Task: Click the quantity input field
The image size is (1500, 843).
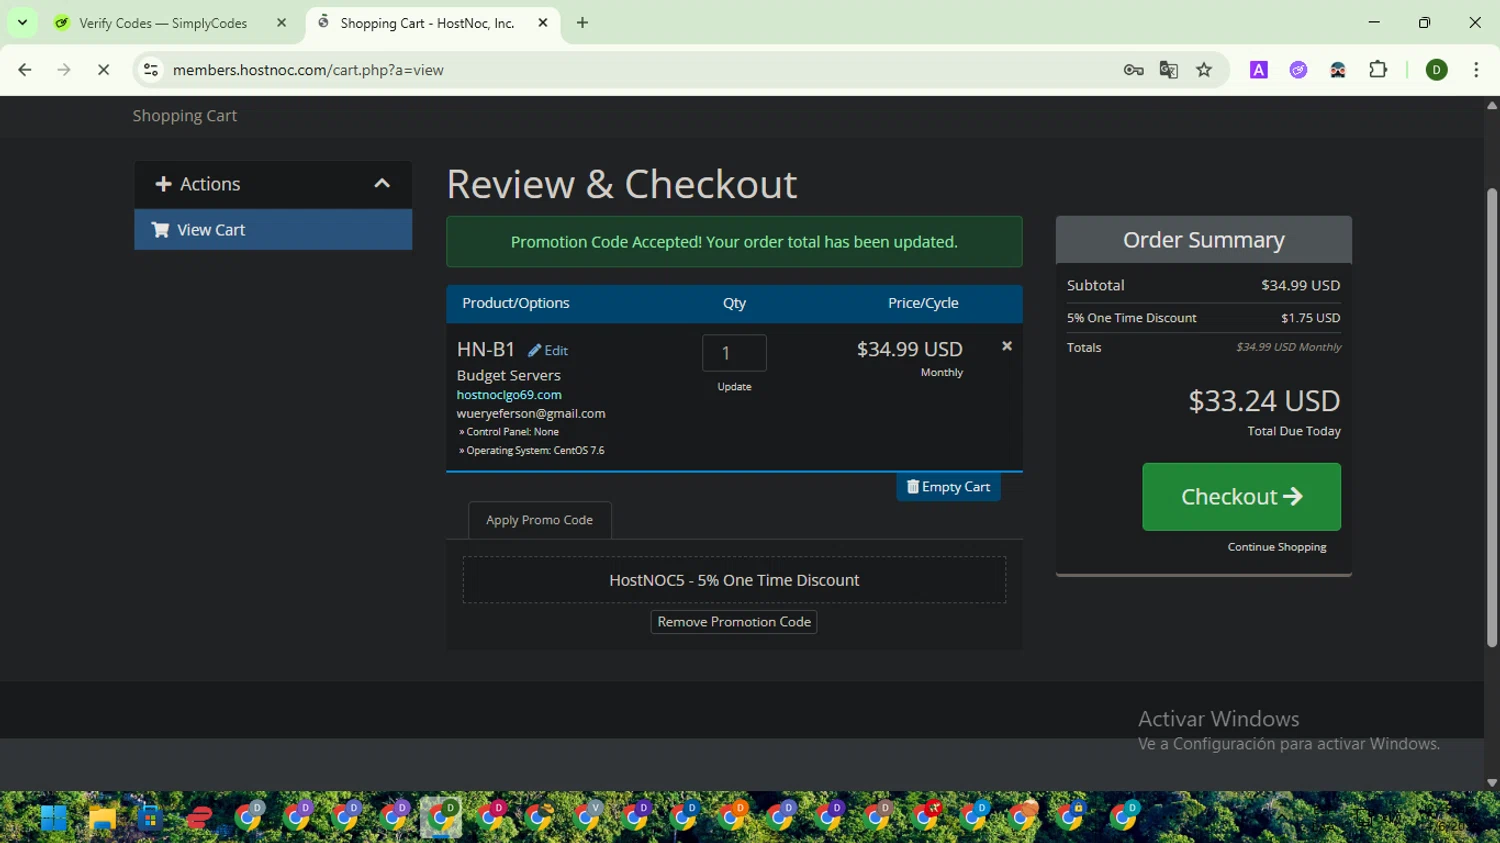Action: (734, 353)
